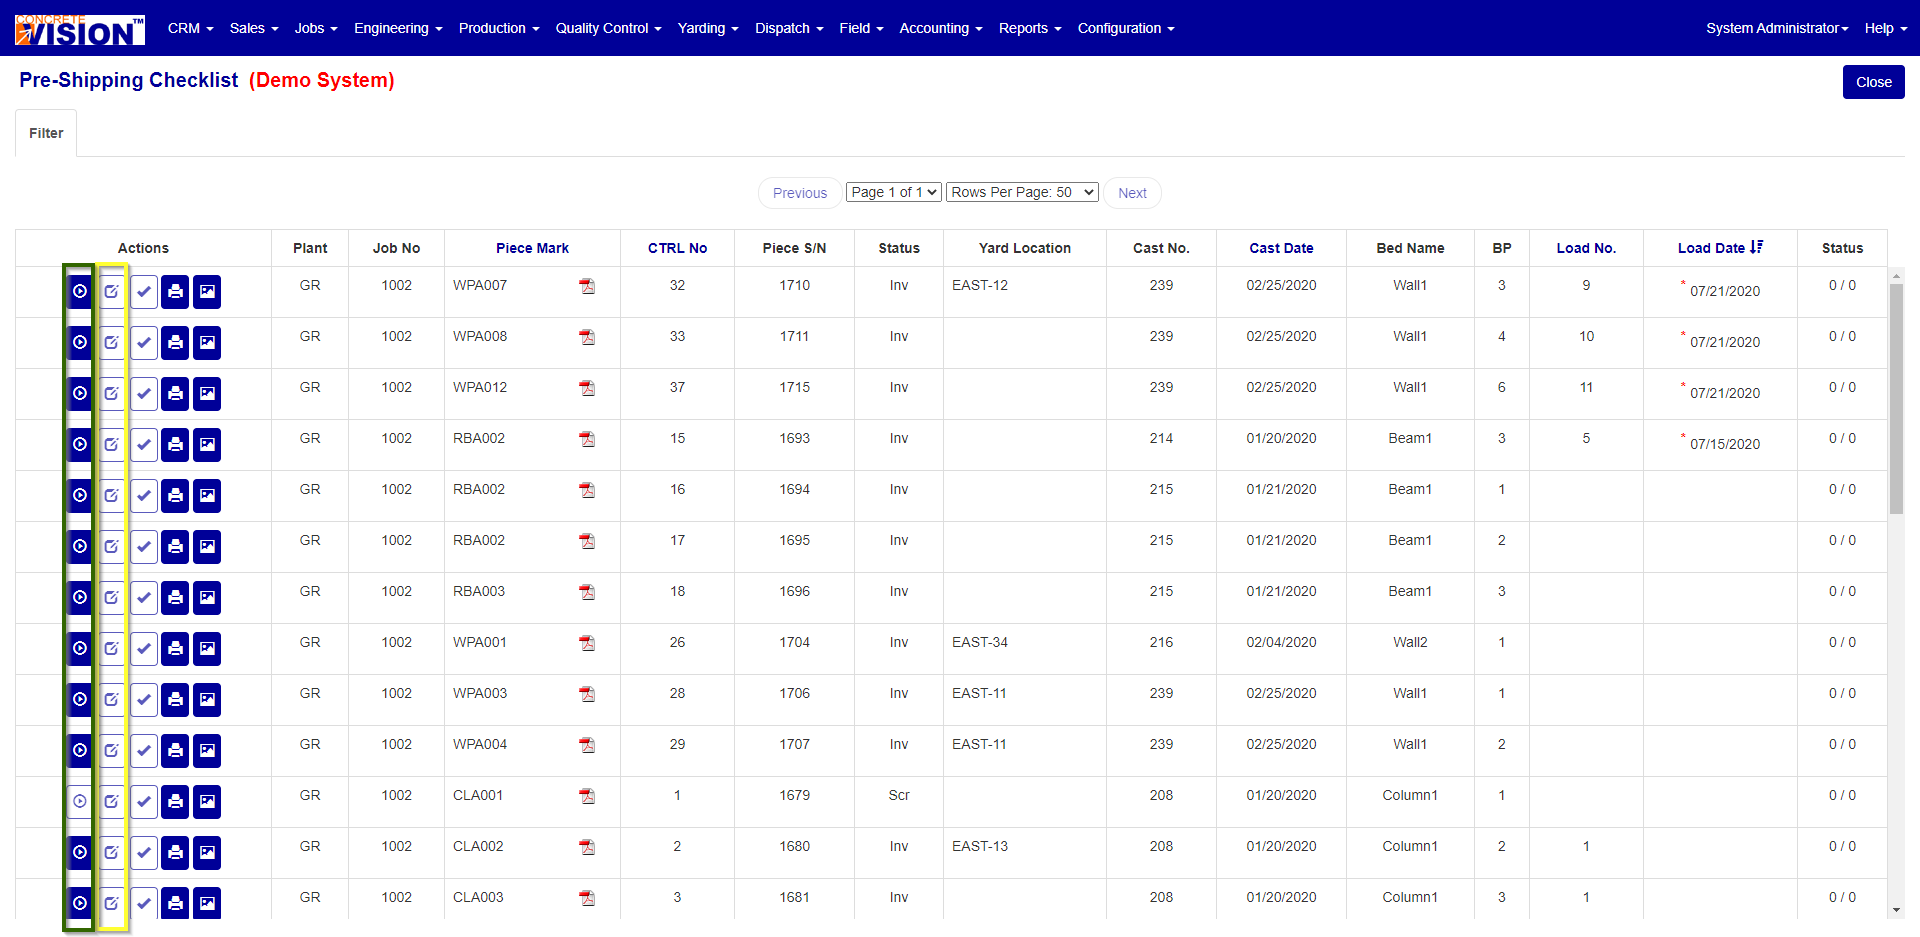Click the checkmark action icon for WPA012

[144, 394]
